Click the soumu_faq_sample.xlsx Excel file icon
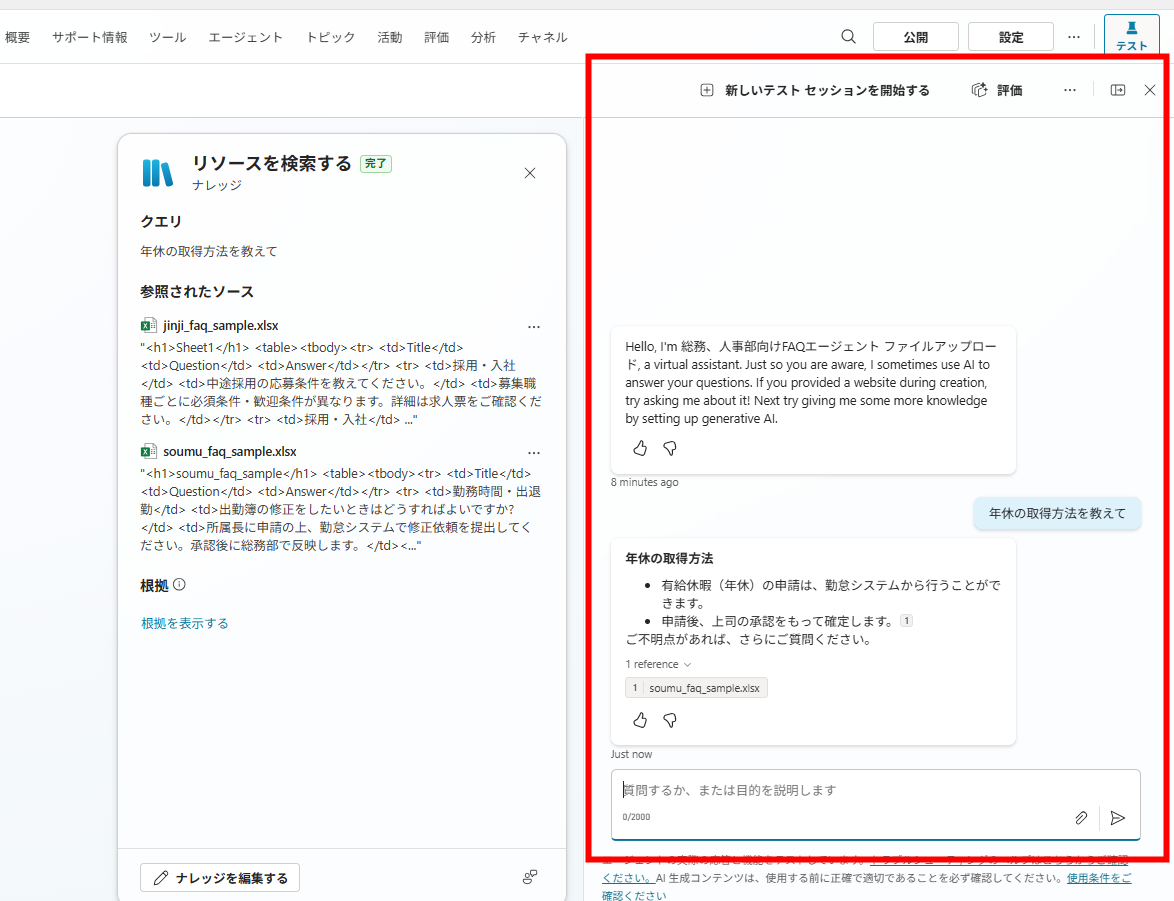The height and width of the screenshot is (901, 1174). [x=148, y=451]
